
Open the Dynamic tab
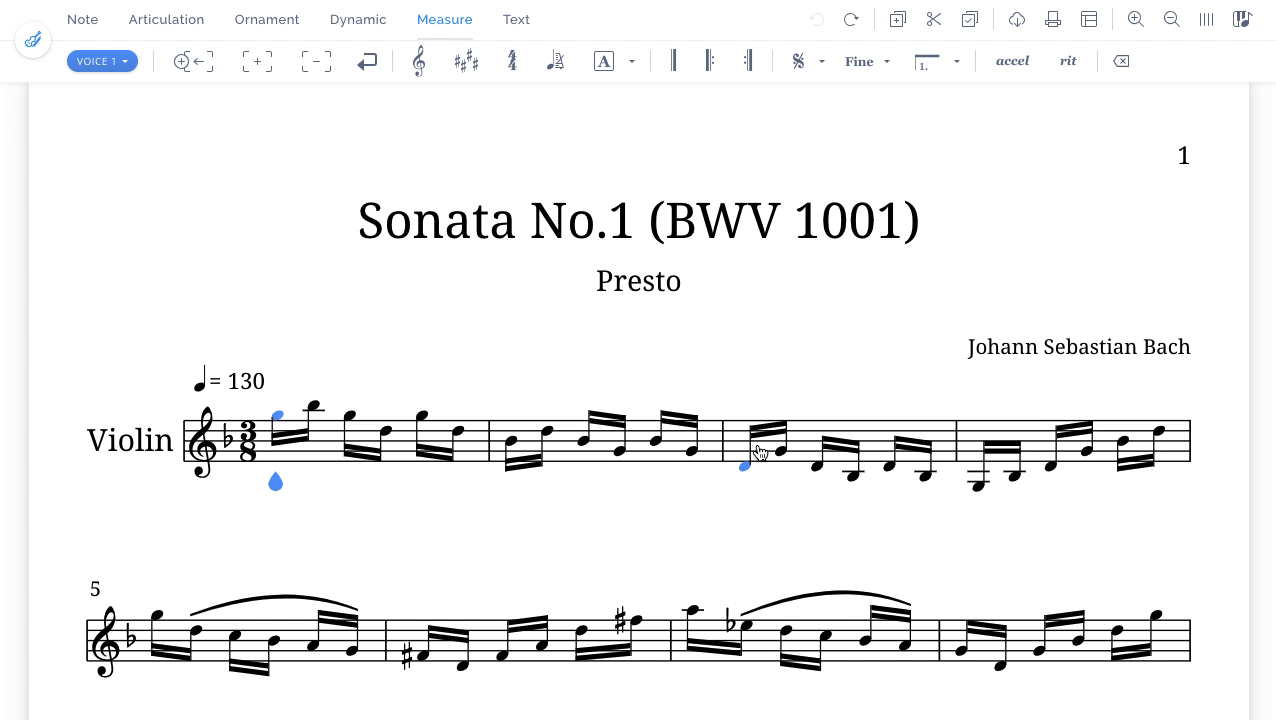pos(358,19)
